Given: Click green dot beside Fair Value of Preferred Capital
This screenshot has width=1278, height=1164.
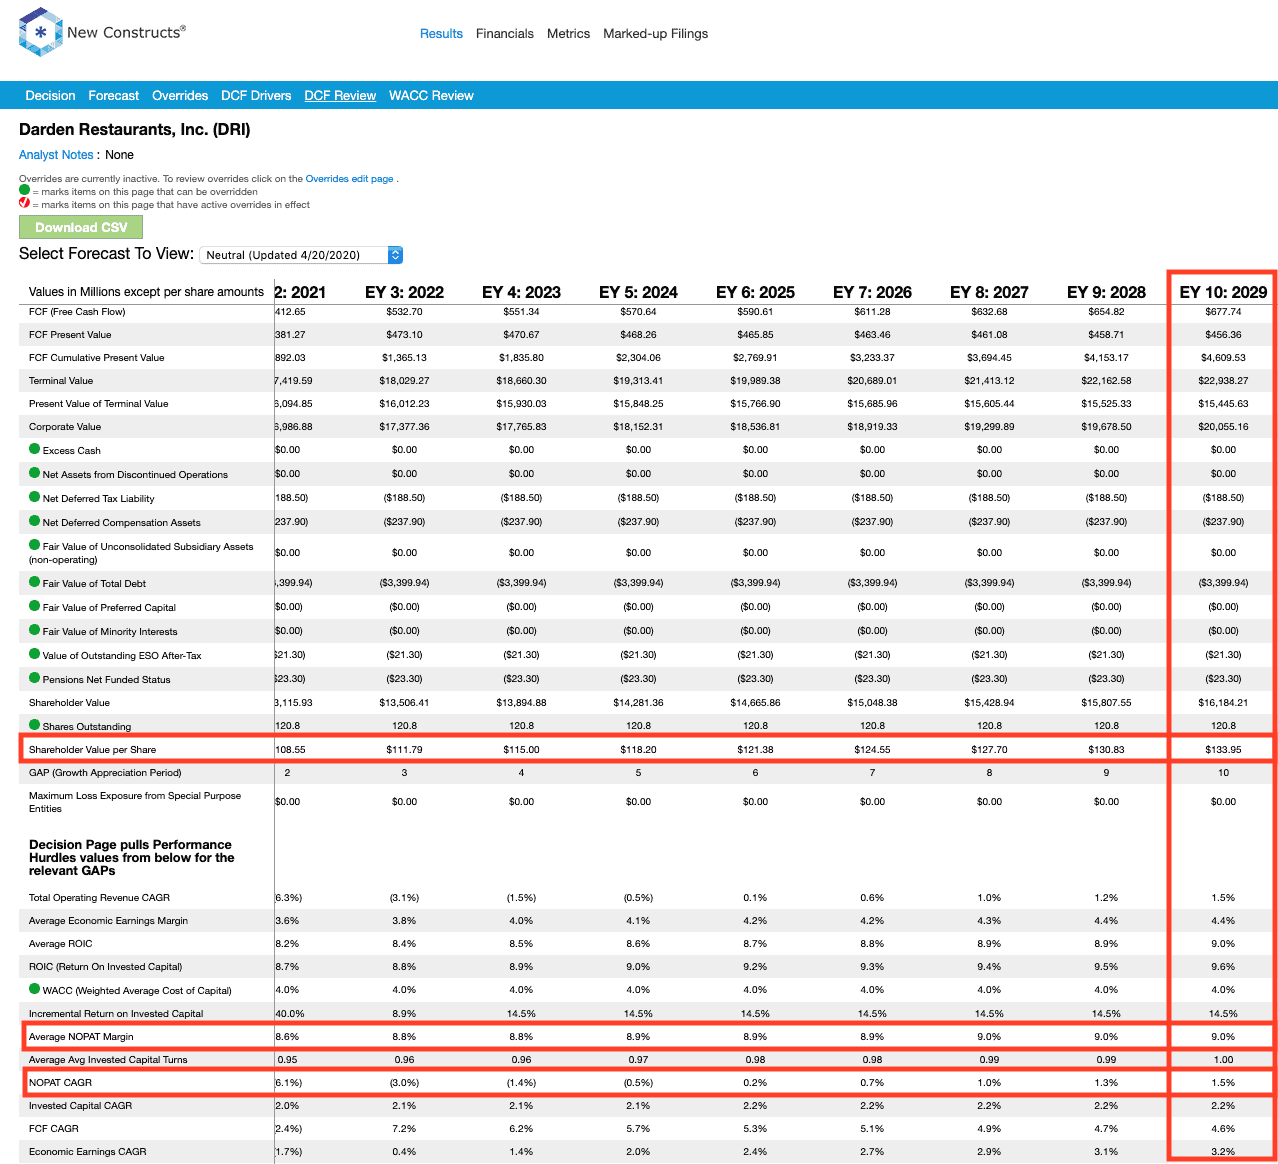Looking at the screenshot, I should point(35,606).
